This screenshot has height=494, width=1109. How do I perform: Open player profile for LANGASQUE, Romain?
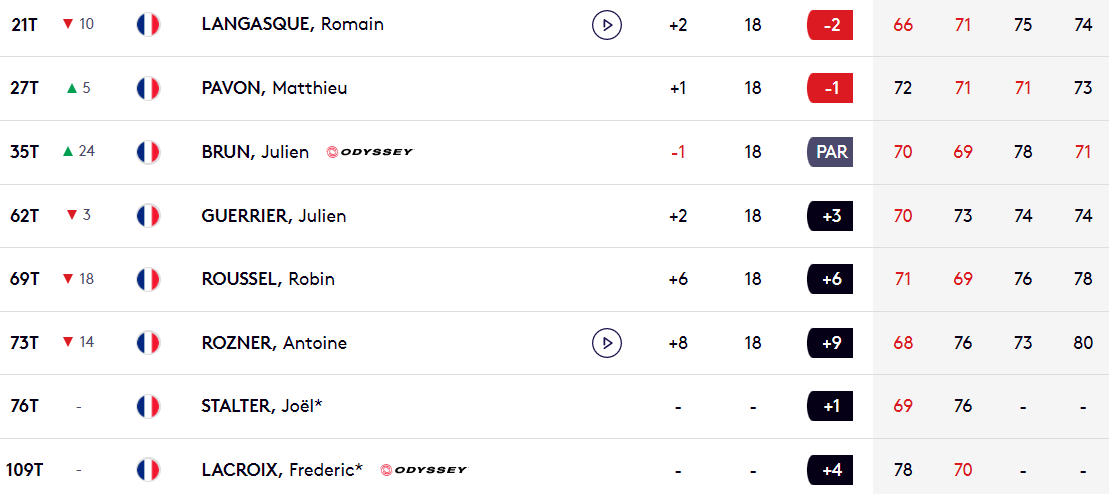click(293, 25)
